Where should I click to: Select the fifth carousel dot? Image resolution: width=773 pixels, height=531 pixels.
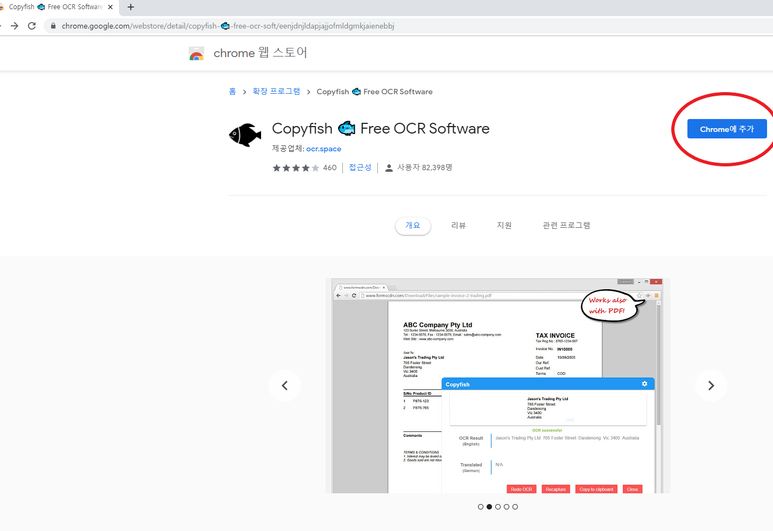(x=515, y=506)
